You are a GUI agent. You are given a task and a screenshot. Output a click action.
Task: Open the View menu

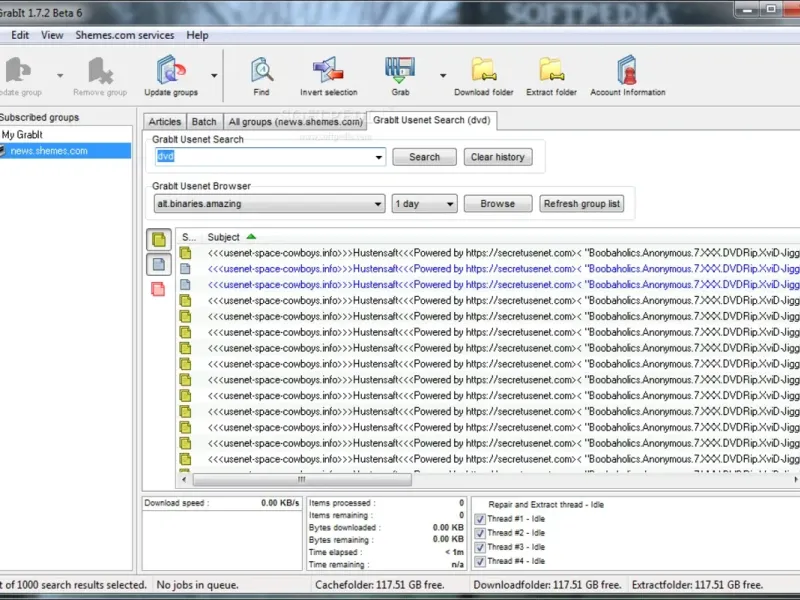click(52, 35)
